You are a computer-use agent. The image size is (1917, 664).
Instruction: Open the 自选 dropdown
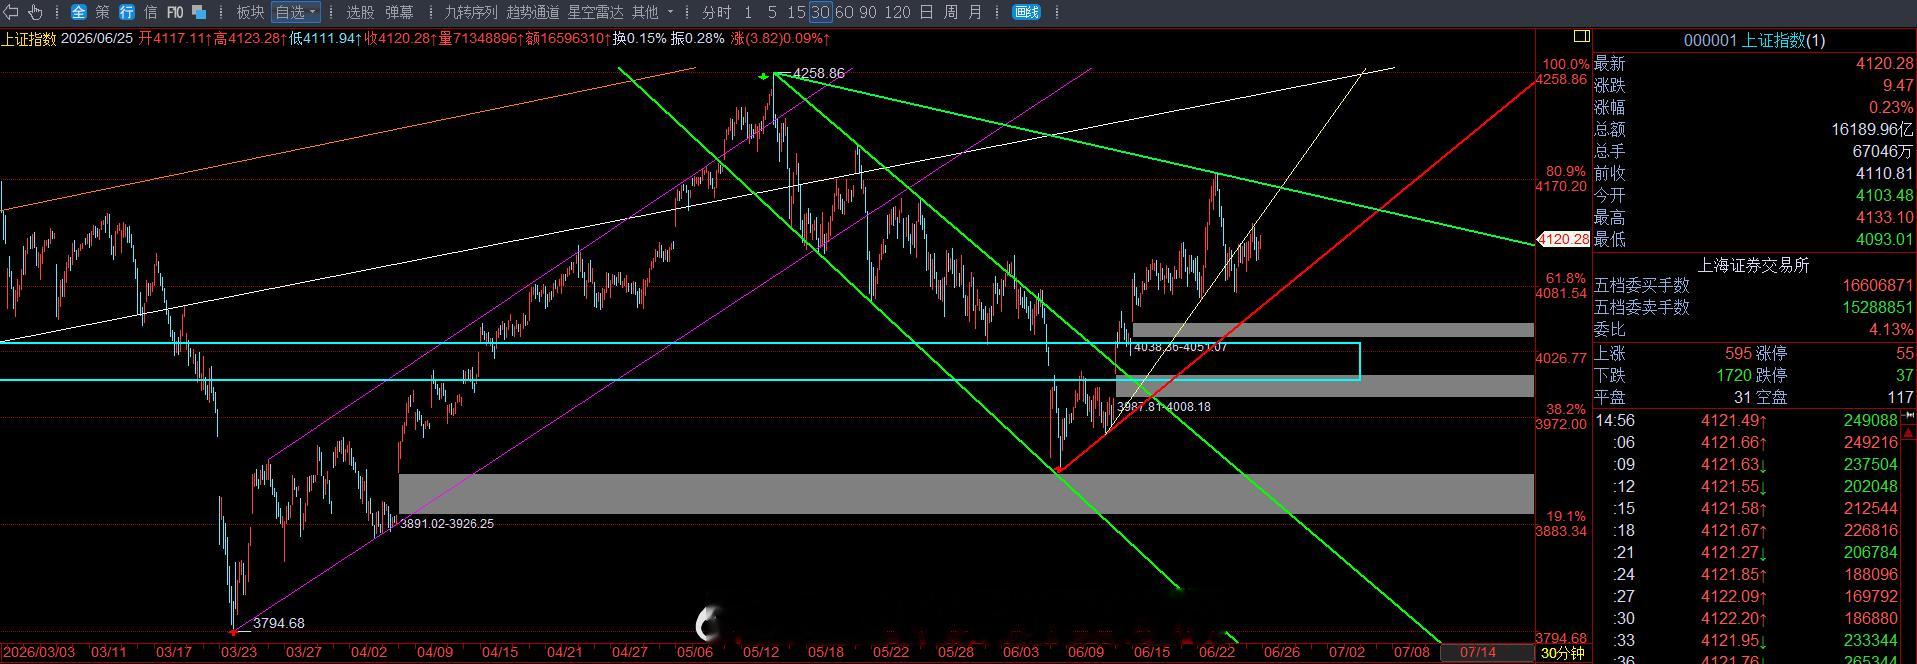(x=295, y=12)
